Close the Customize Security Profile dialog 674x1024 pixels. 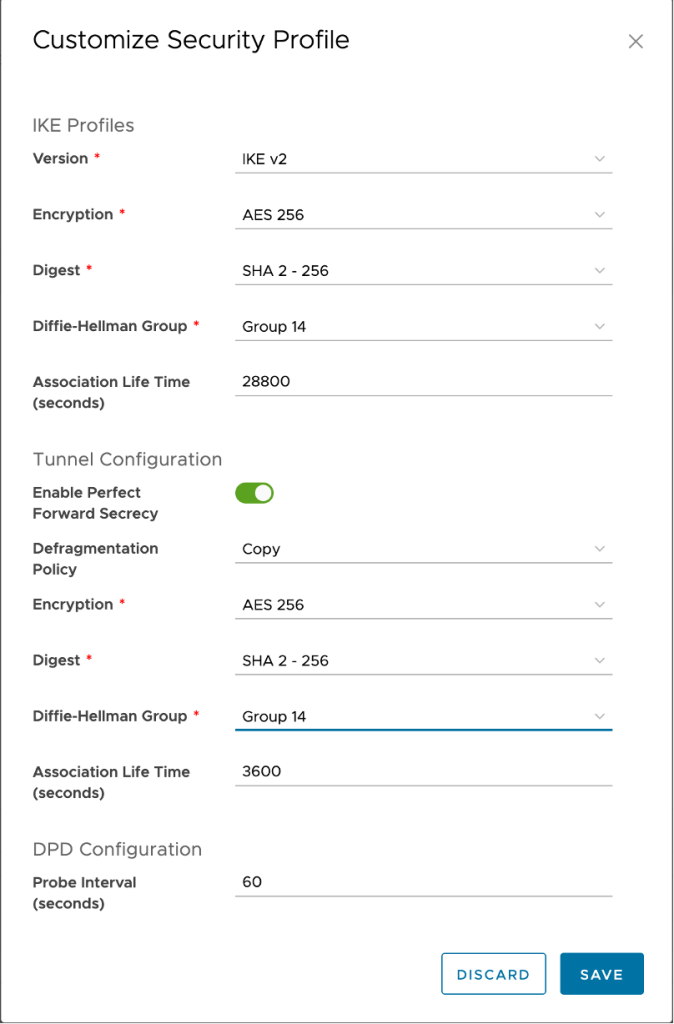click(635, 42)
